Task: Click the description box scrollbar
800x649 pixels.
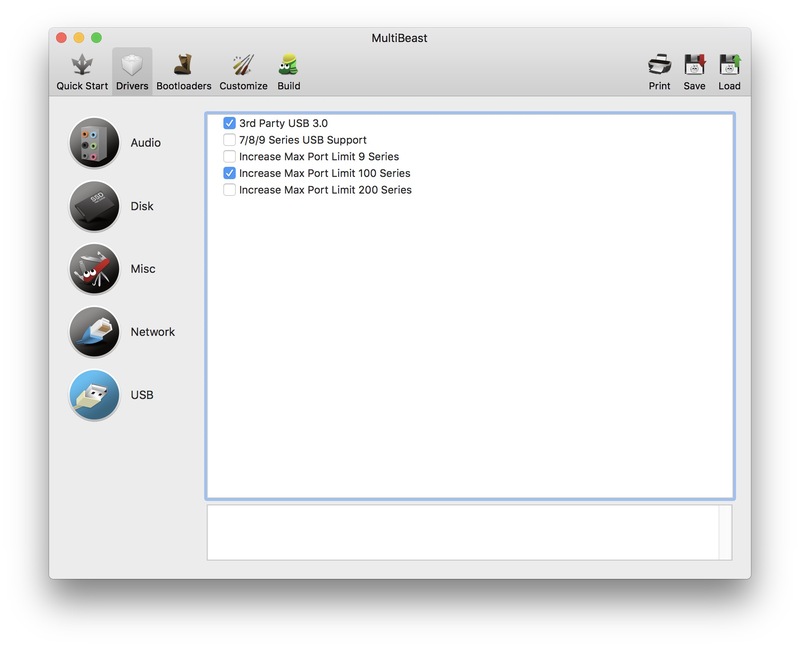Action: pos(725,532)
